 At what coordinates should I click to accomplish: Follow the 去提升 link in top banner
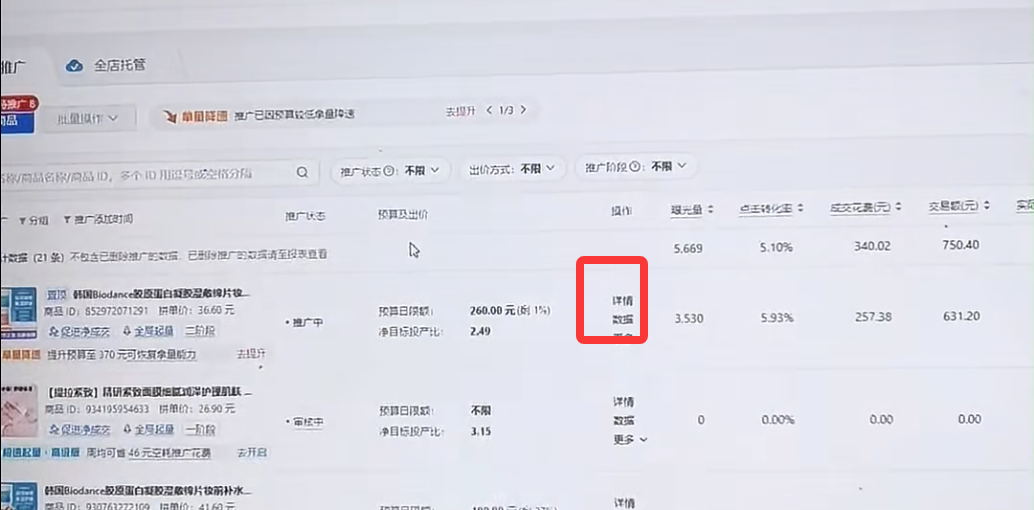[x=460, y=111]
